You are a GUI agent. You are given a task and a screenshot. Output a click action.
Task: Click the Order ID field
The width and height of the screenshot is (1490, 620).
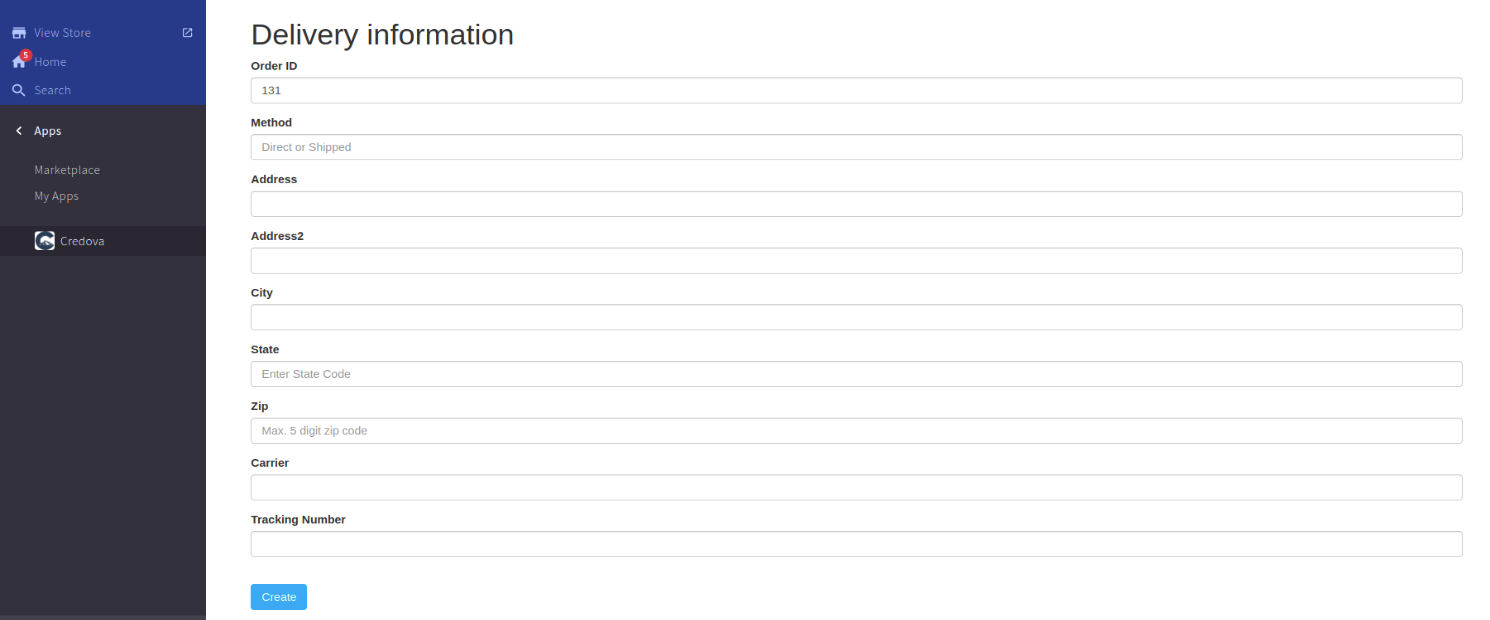(856, 90)
